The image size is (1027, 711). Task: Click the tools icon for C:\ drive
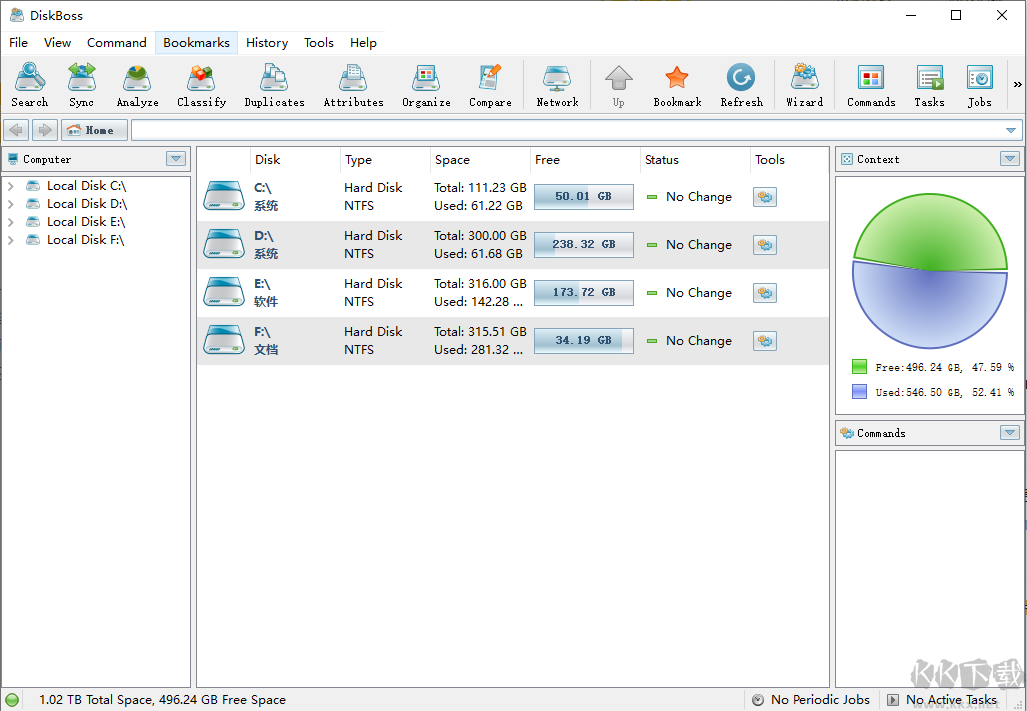(764, 196)
